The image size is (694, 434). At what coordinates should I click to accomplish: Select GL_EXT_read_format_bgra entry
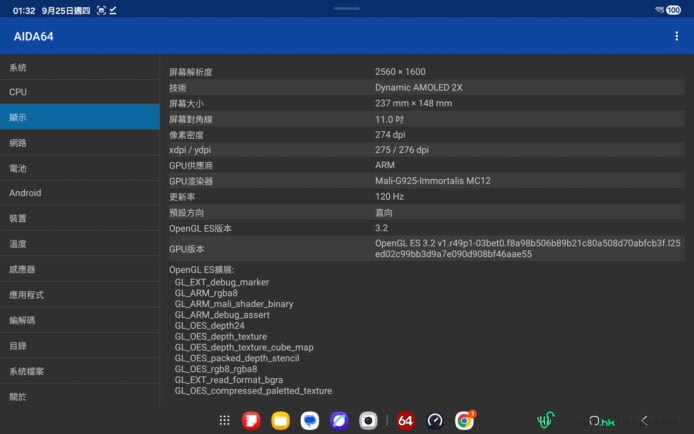pyautogui.click(x=228, y=380)
